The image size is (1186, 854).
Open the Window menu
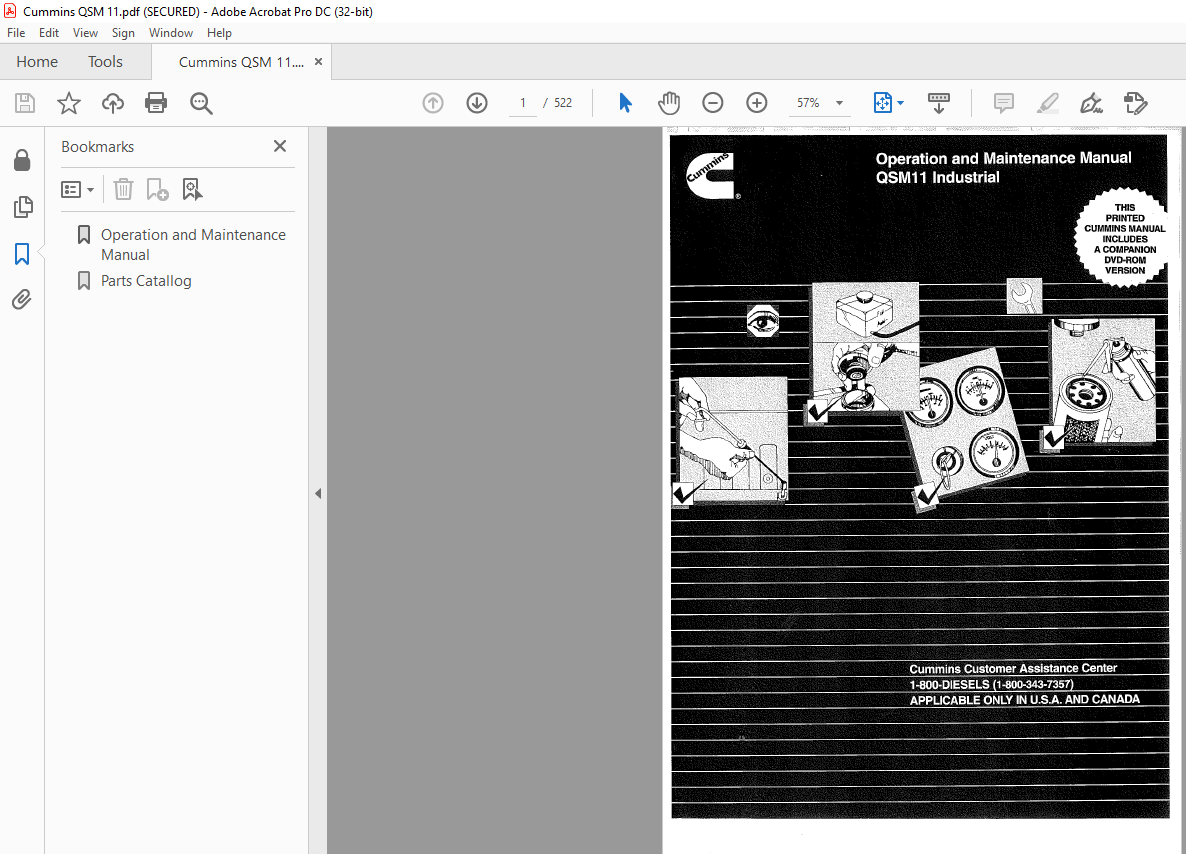[x=171, y=33]
